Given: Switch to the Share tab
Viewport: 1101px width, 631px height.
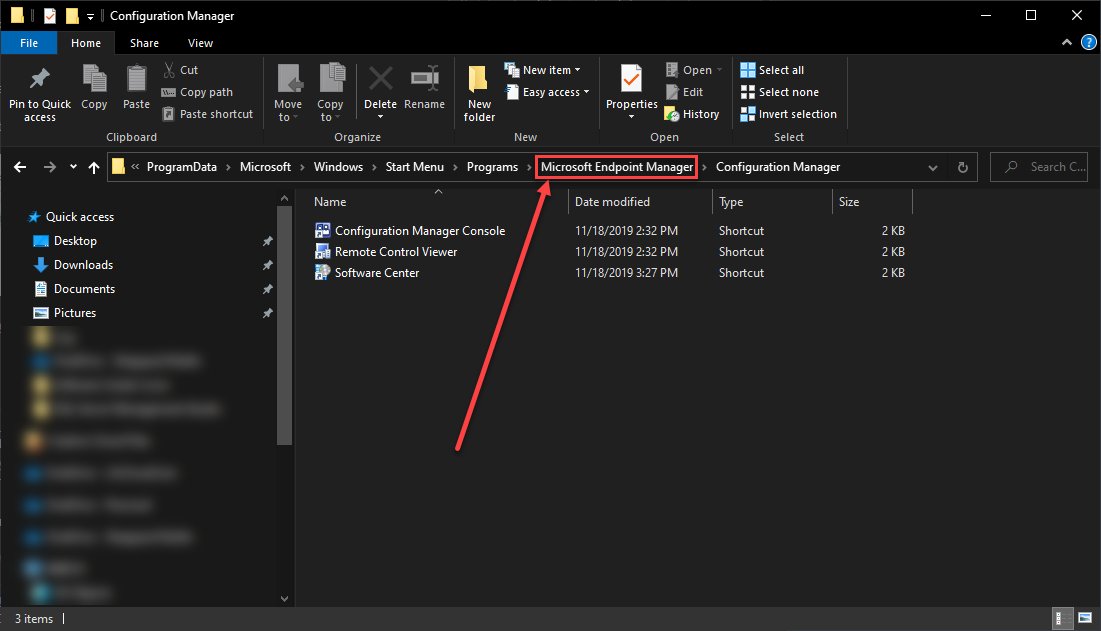Looking at the screenshot, I should tap(144, 43).
